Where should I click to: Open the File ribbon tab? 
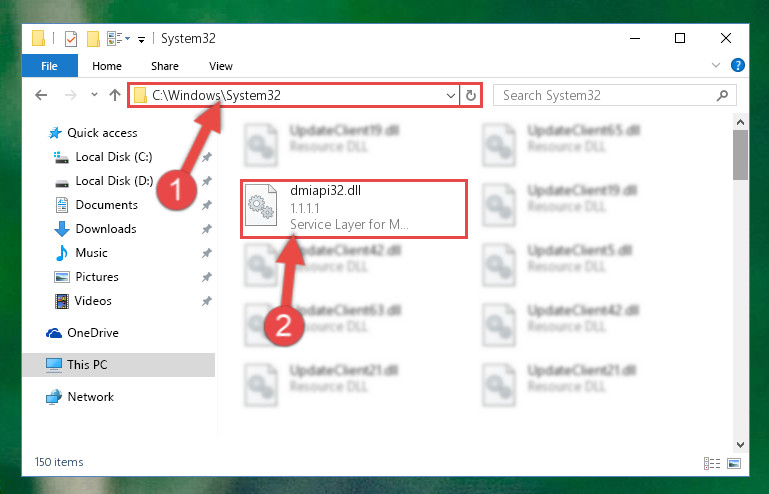coord(50,66)
